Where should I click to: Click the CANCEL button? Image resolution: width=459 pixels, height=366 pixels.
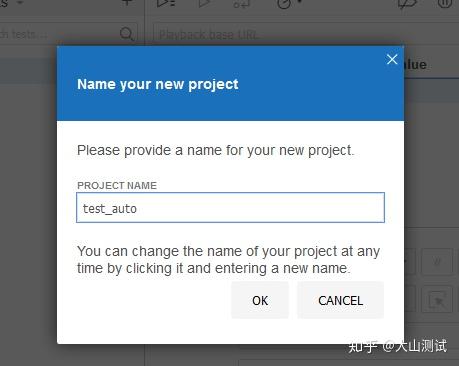[x=340, y=300]
